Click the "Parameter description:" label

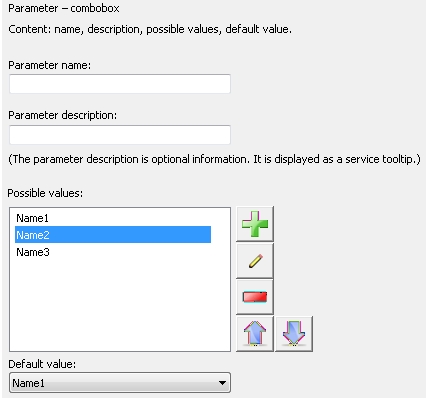coord(62,115)
